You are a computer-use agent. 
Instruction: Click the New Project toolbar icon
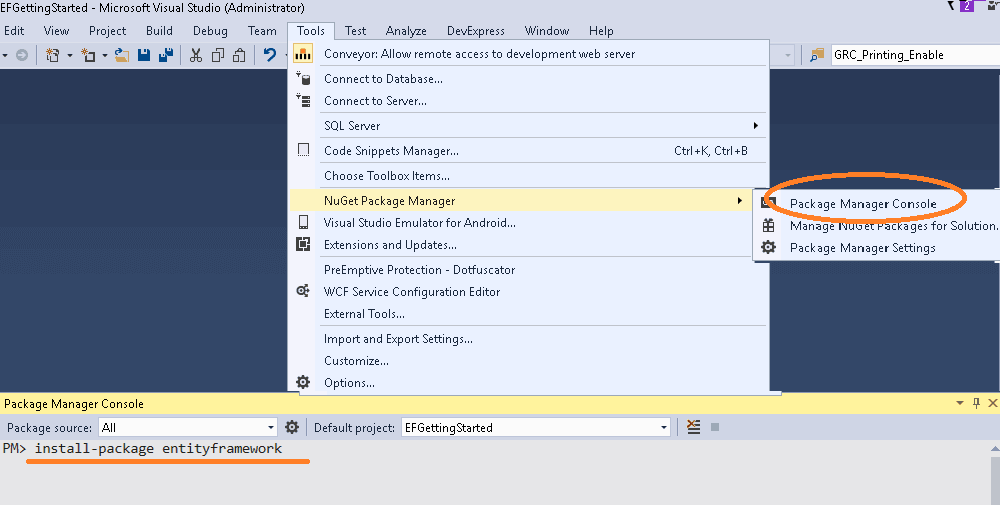click(53, 55)
